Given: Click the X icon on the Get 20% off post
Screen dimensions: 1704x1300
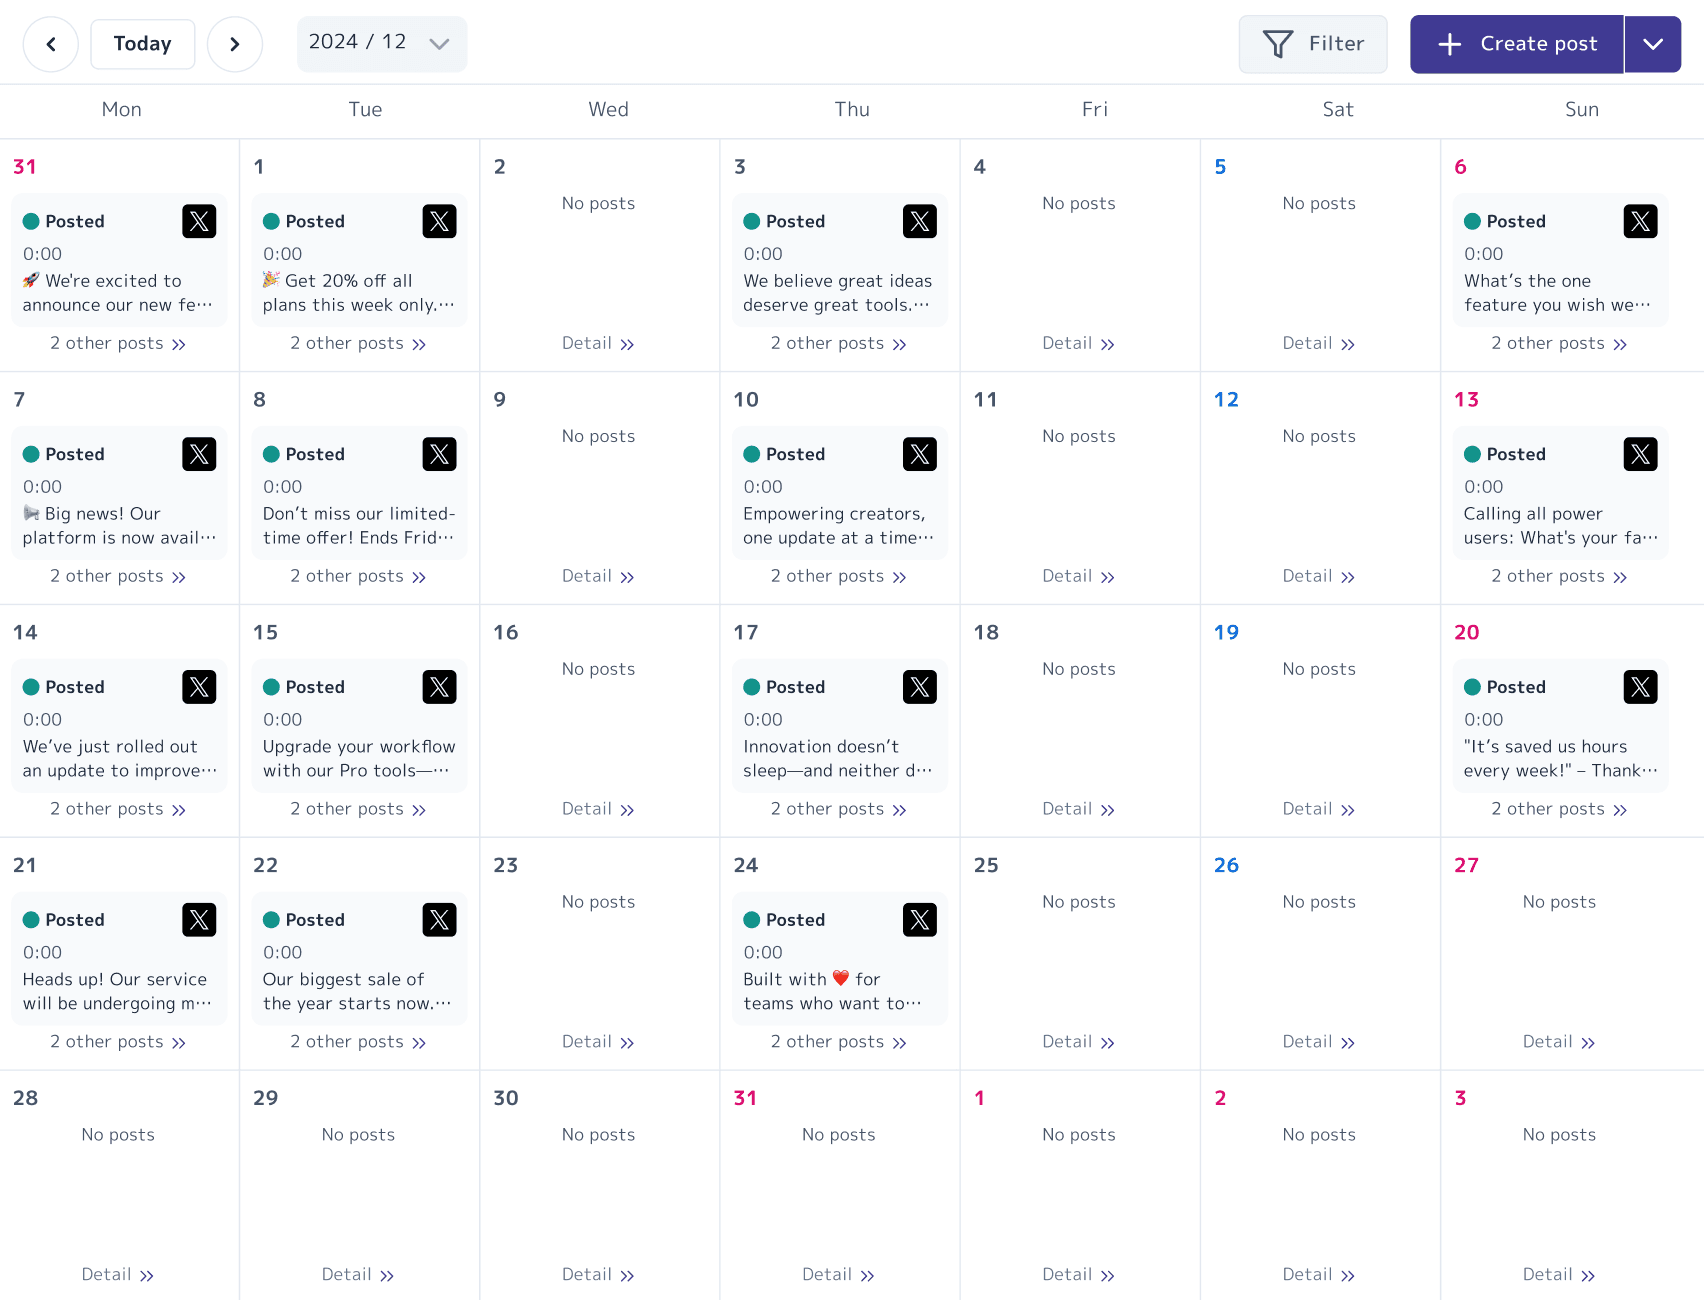Looking at the screenshot, I should (x=439, y=221).
